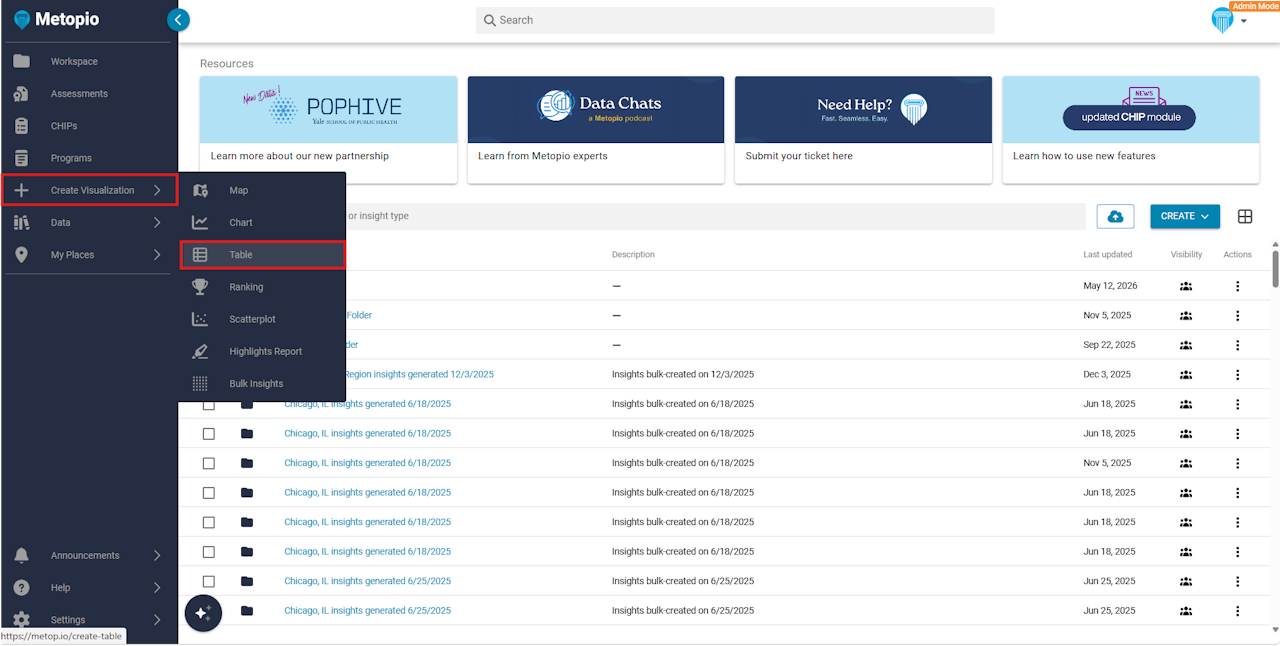Click visibility icon in Dec 3, 2025 row
The image size is (1280, 646).
pyautogui.click(x=1186, y=375)
